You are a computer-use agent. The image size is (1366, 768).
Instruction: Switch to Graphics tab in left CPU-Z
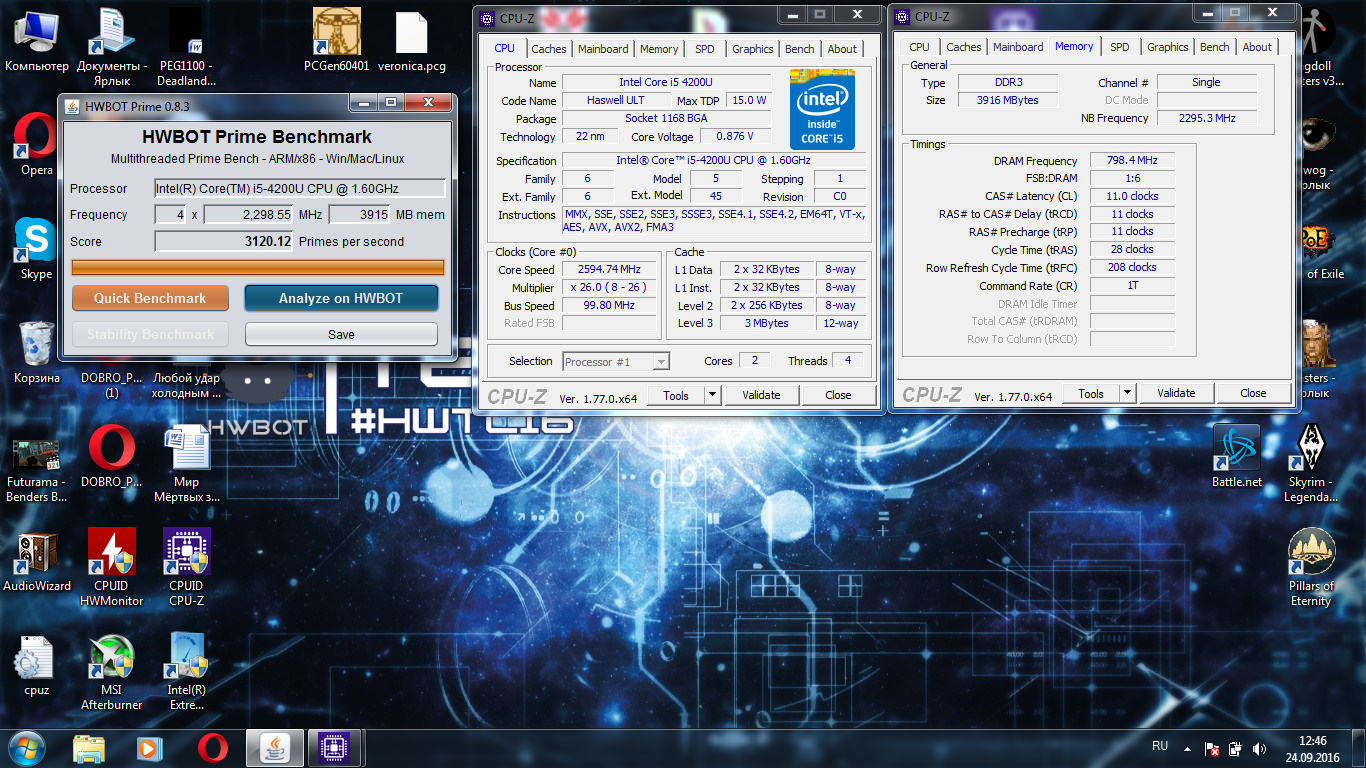(752, 49)
